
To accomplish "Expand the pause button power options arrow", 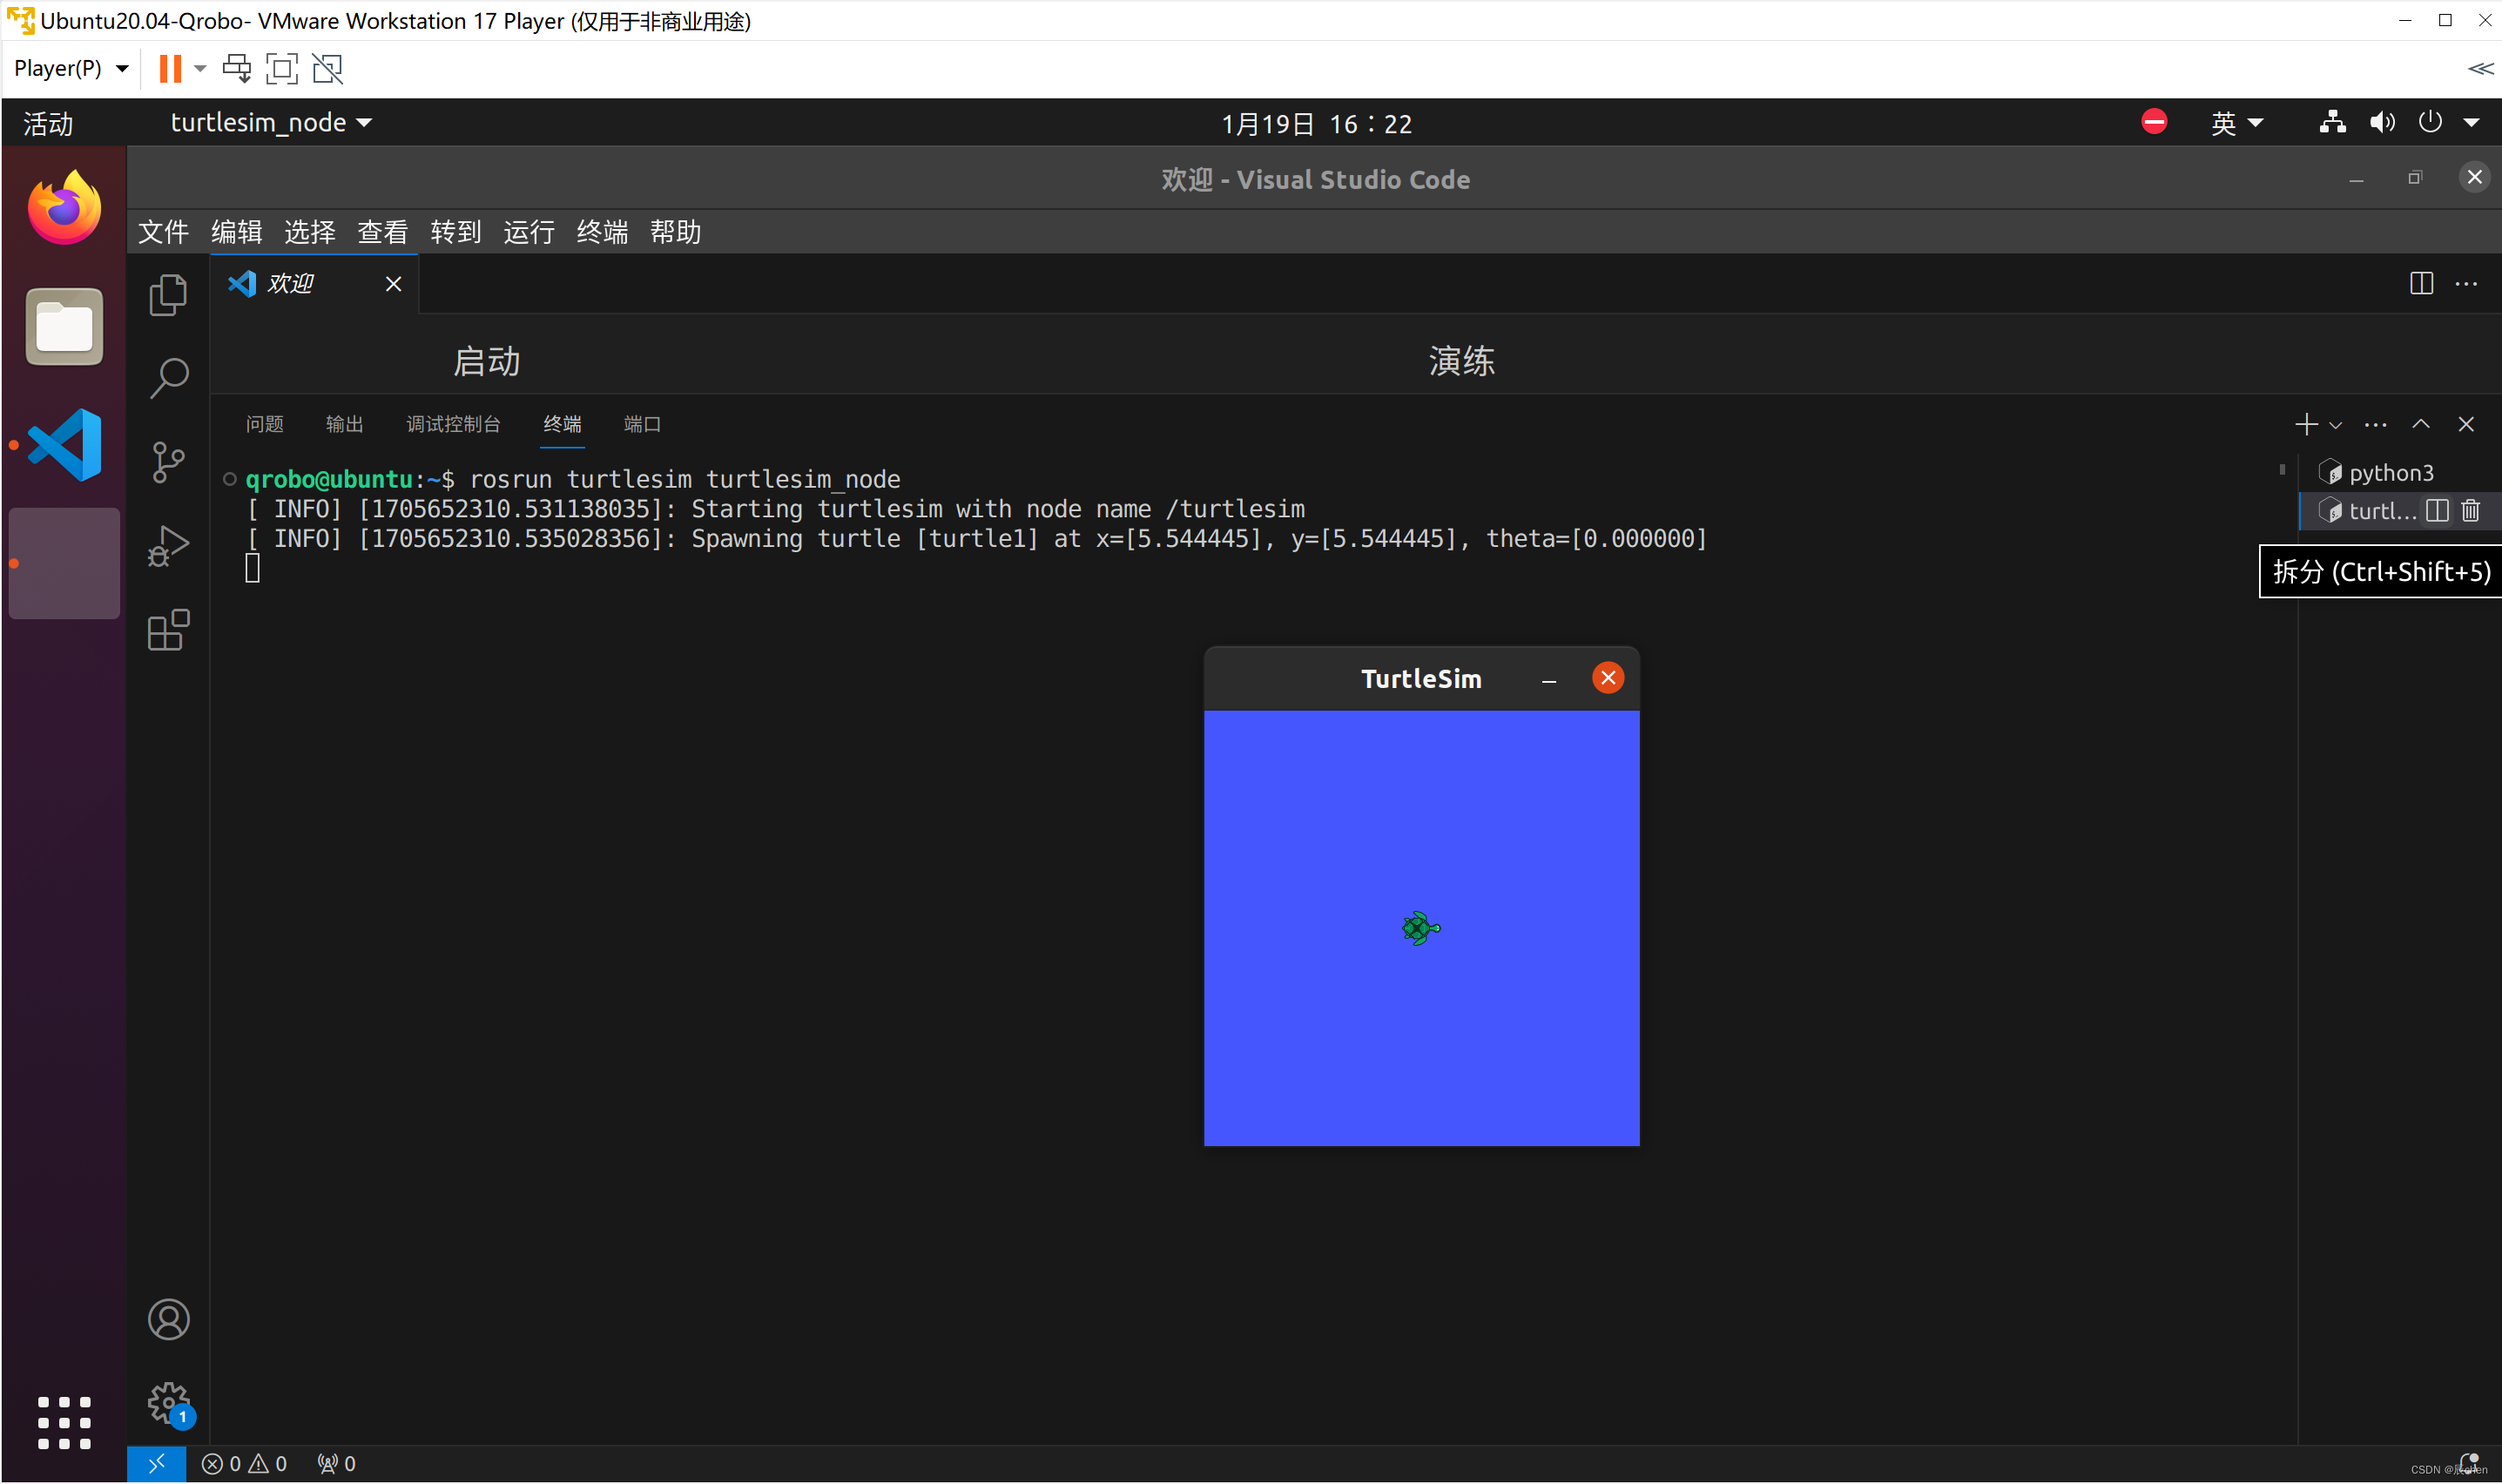I will click(x=200, y=68).
